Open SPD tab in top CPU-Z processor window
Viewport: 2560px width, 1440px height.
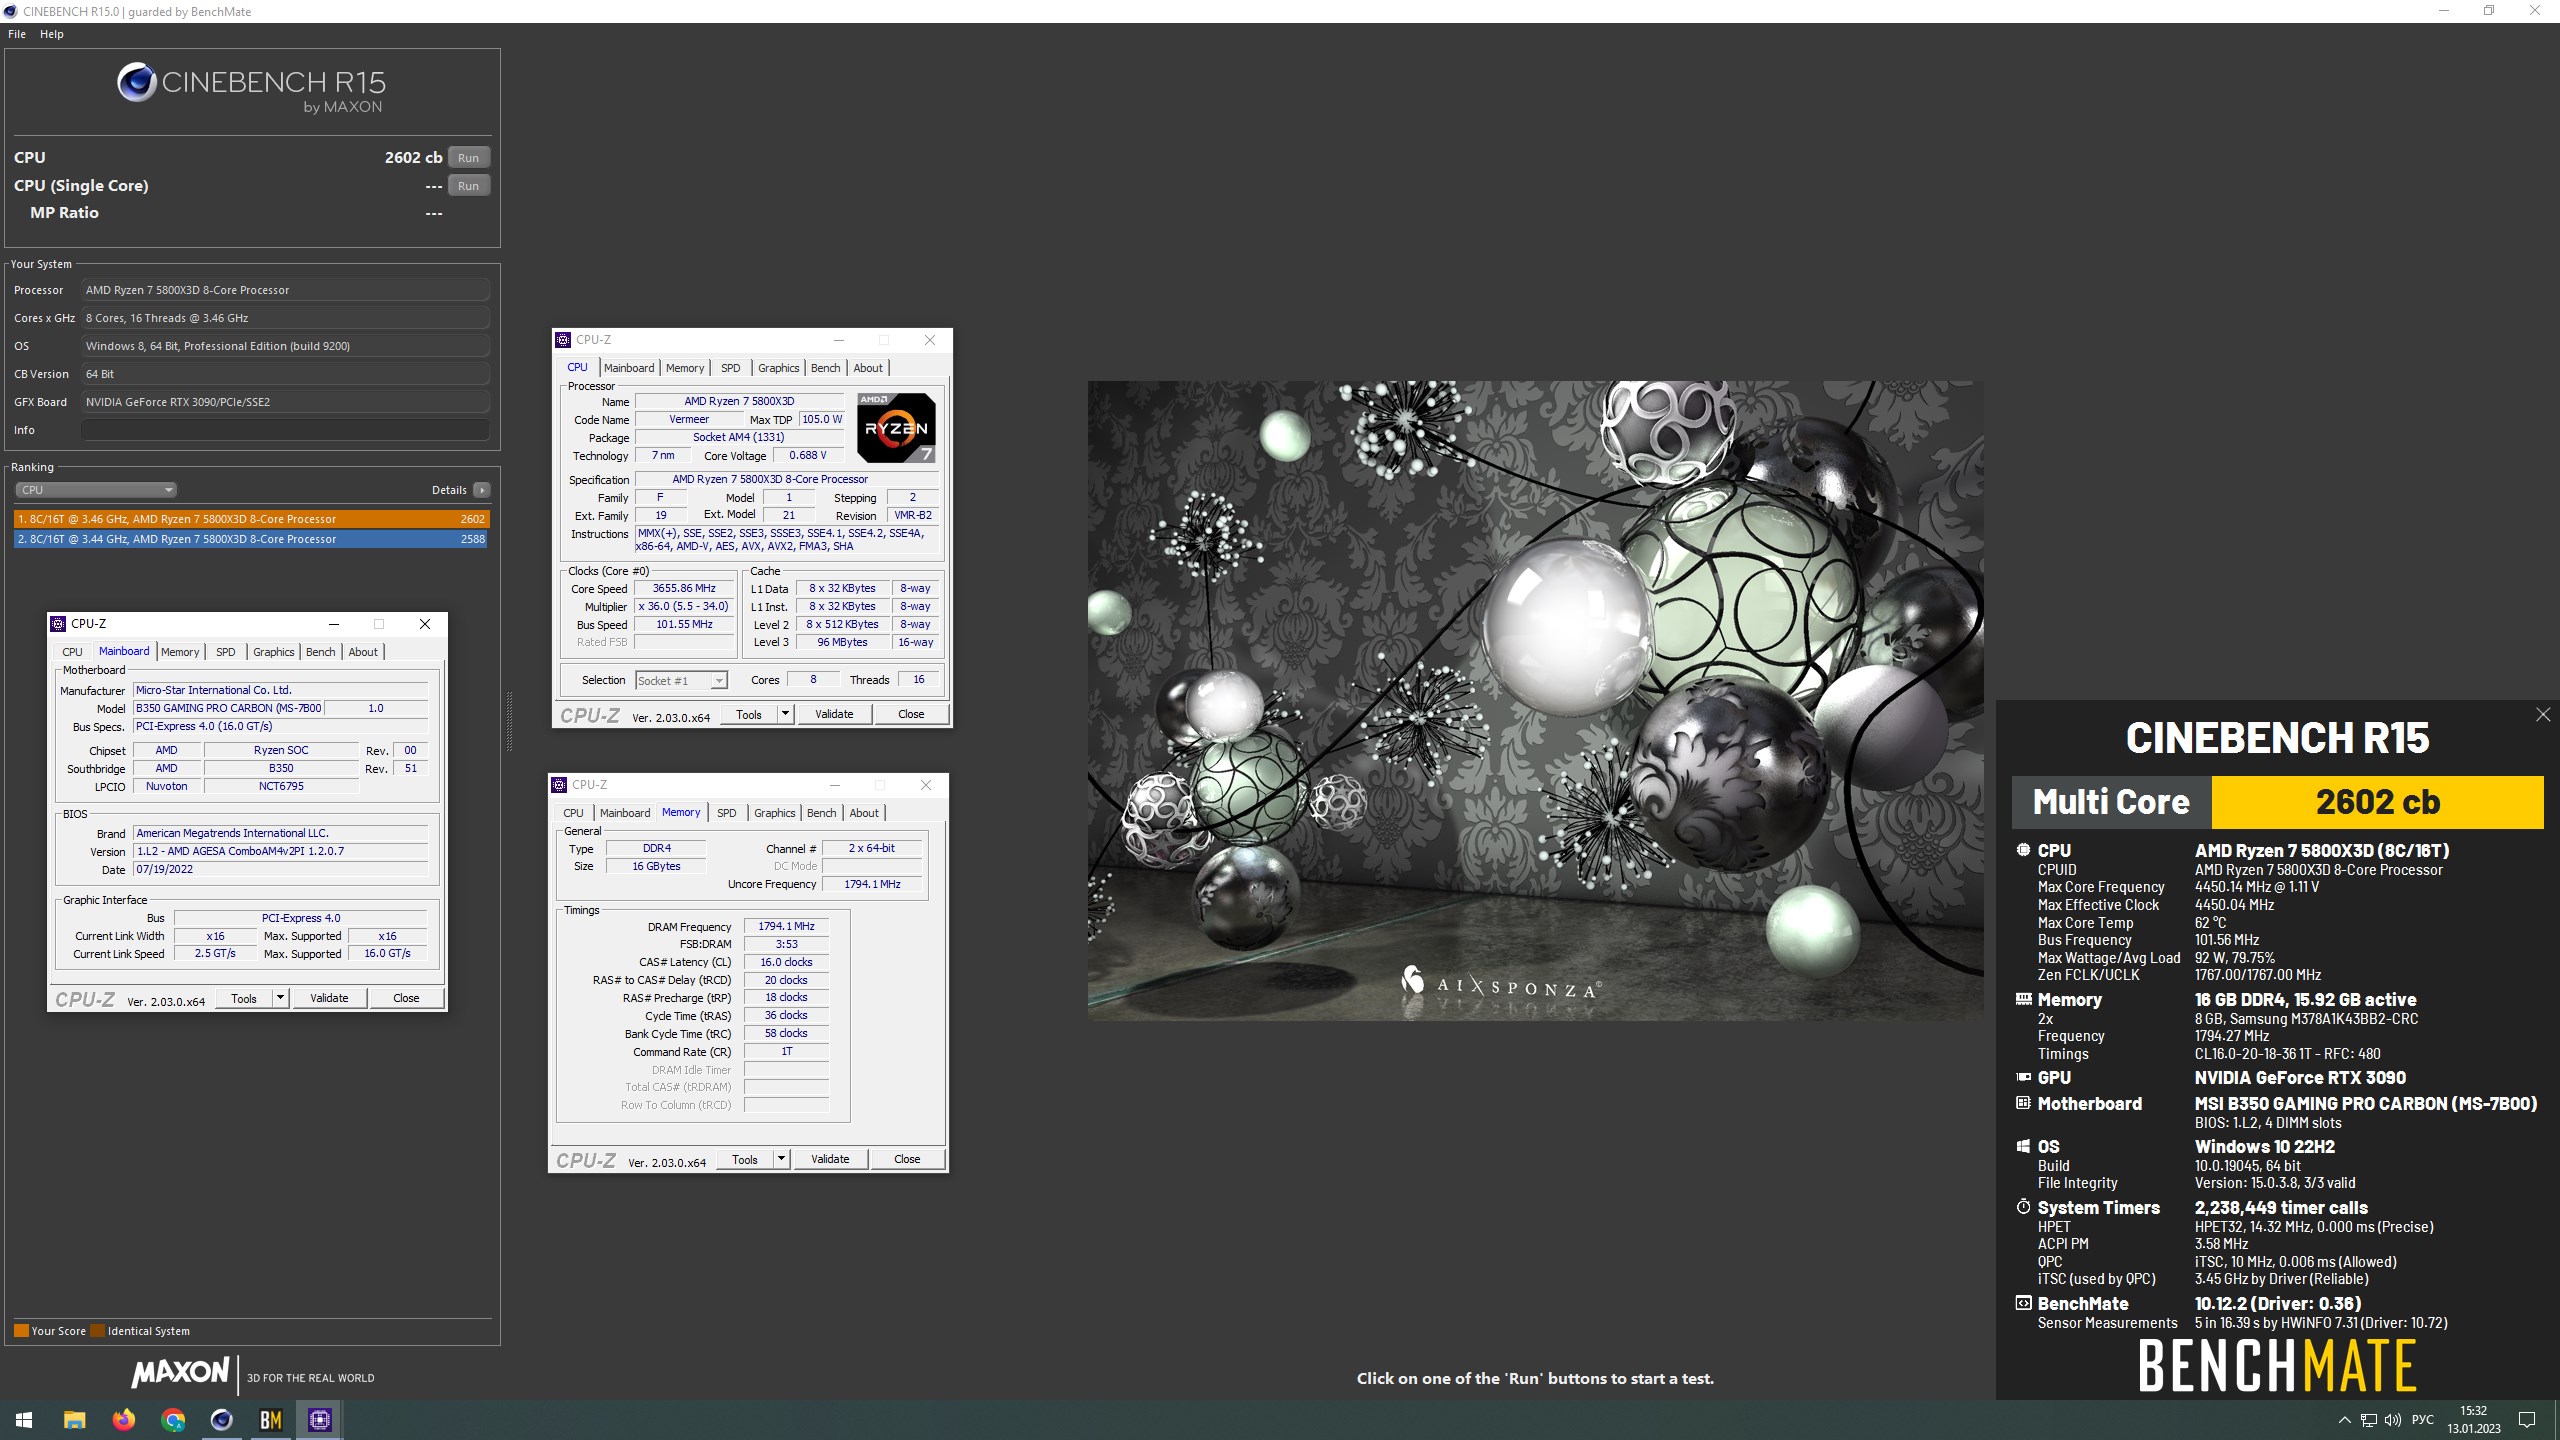click(731, 368)
